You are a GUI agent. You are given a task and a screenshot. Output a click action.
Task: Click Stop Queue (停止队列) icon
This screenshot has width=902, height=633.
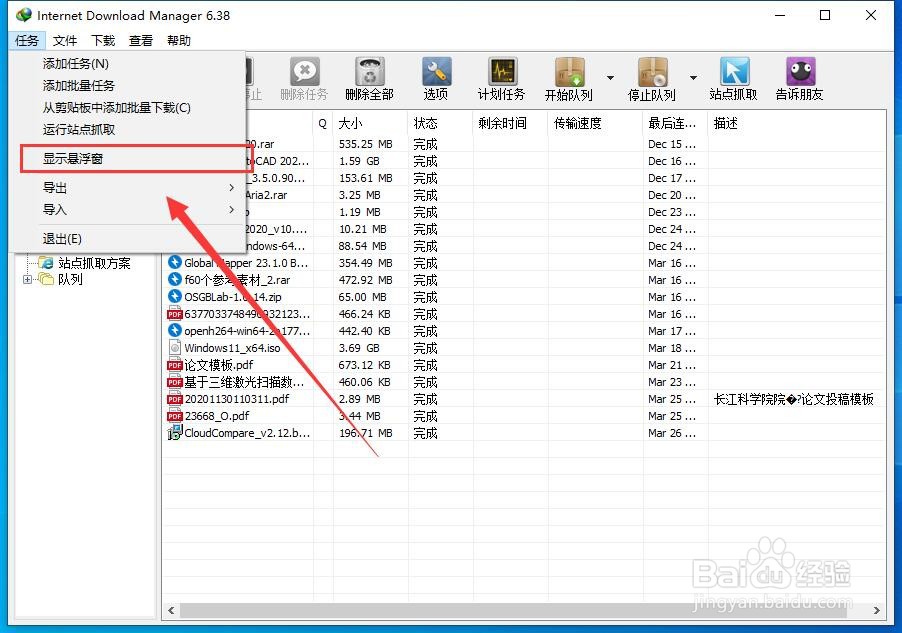652,79
